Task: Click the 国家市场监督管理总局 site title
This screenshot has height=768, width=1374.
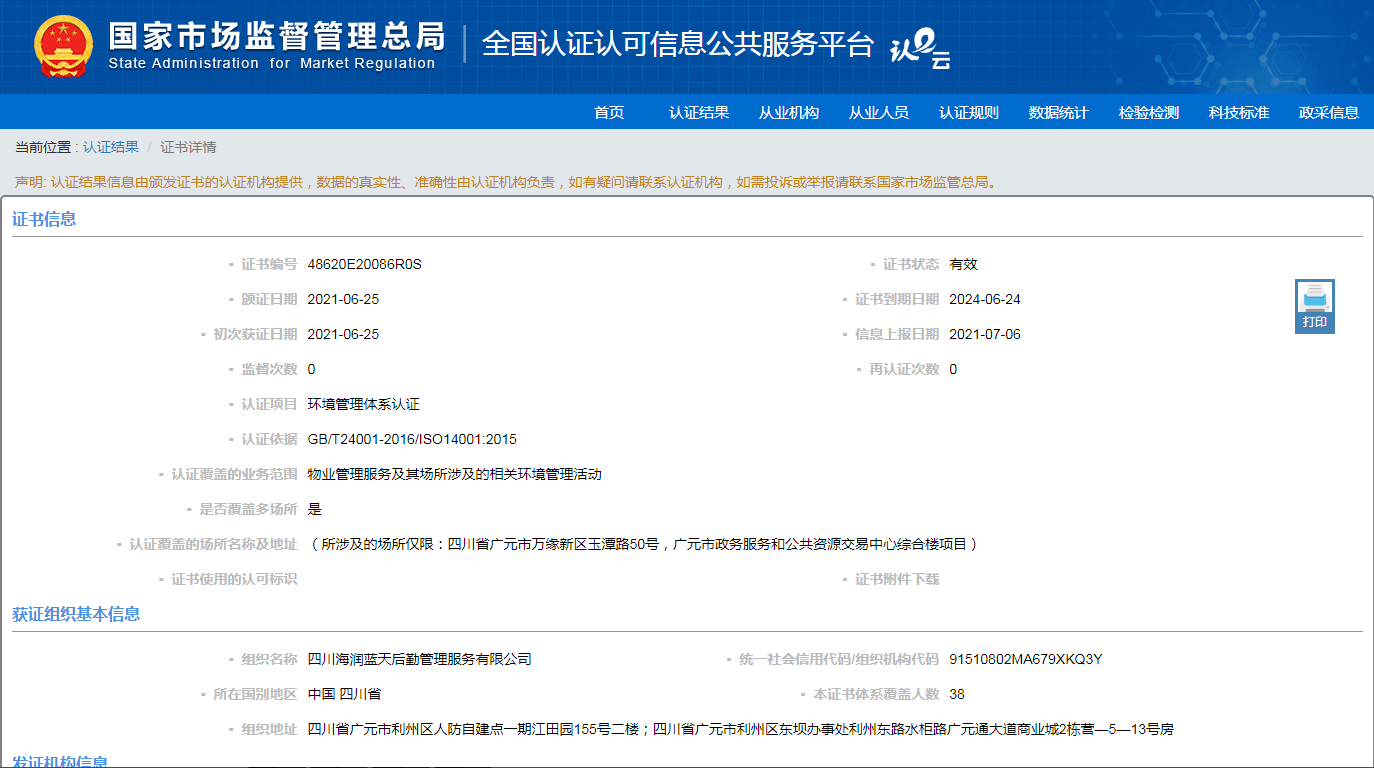Action: [276, 37]
